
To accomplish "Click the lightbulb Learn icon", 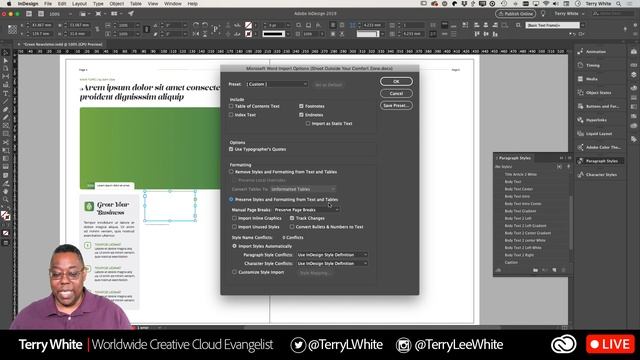I will (543, 13).
